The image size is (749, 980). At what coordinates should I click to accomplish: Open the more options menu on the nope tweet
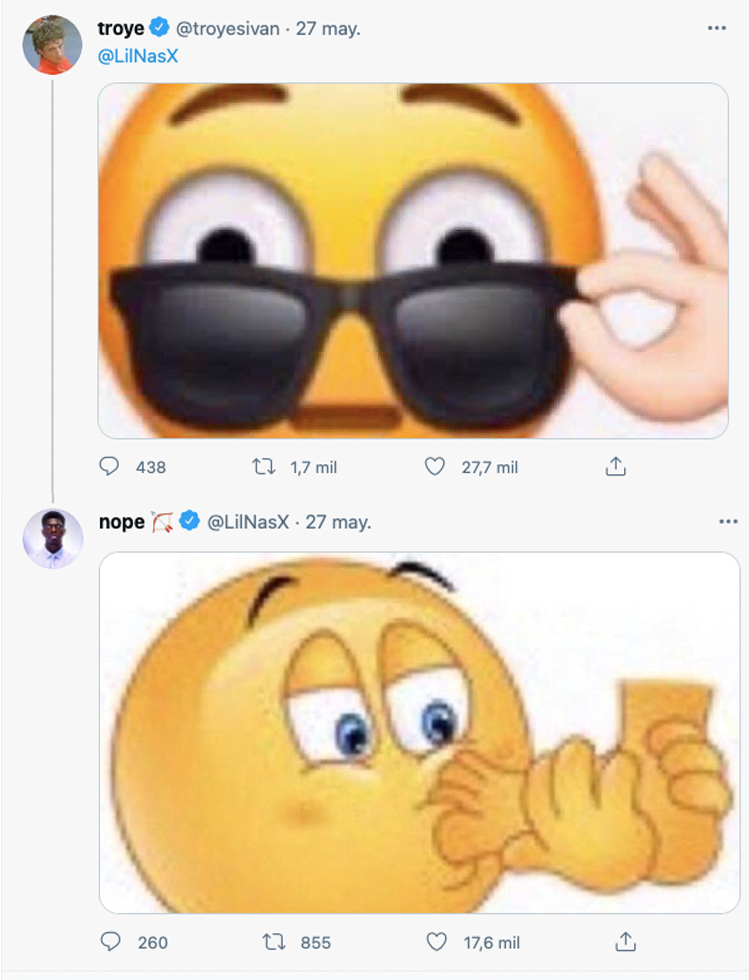729,521
